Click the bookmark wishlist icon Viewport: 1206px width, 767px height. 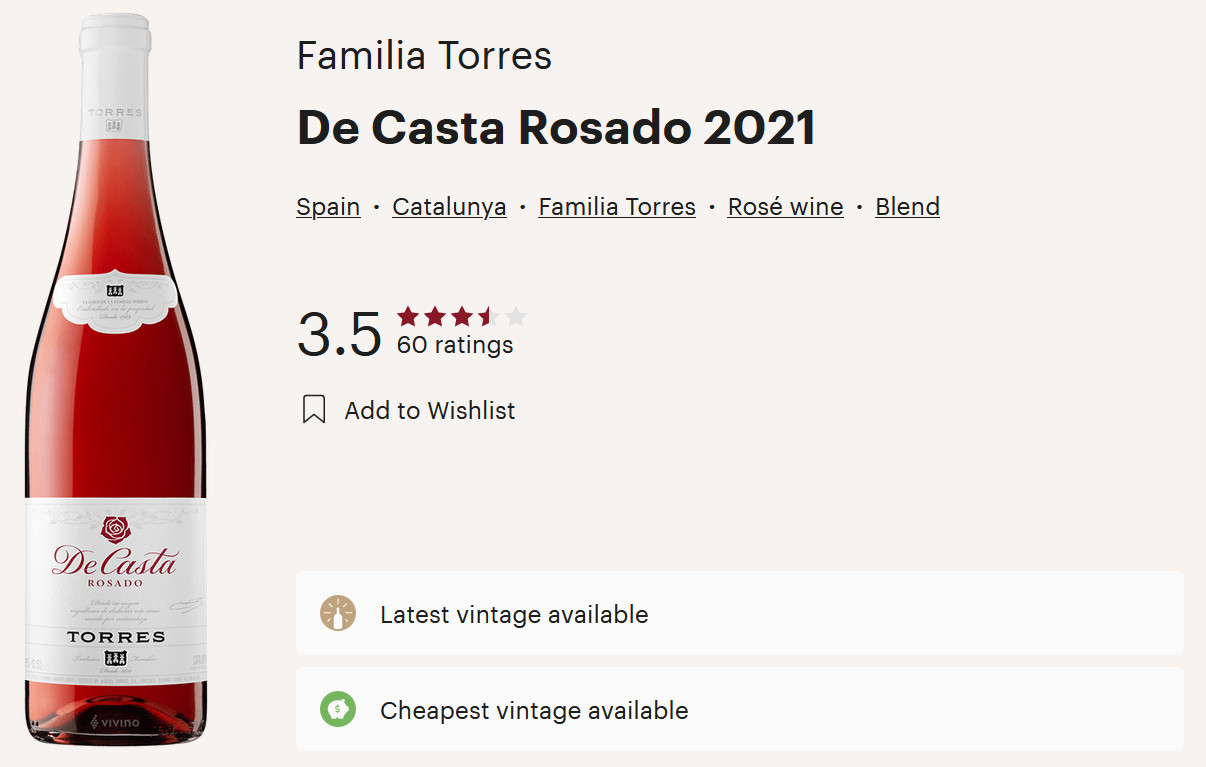(314, 410)
